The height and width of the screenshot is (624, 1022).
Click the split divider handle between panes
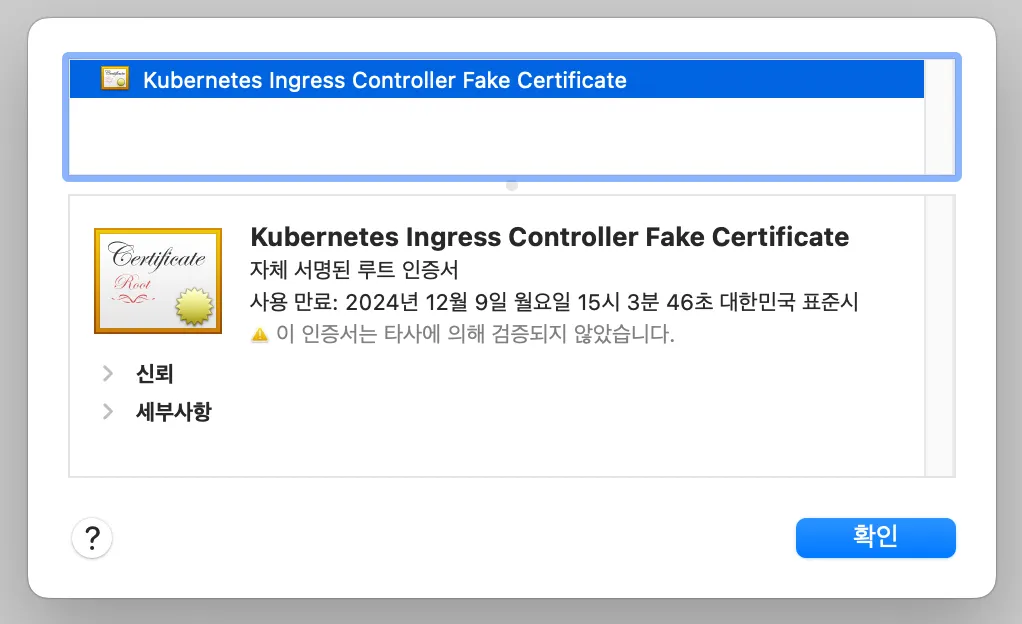pos(512,186)
